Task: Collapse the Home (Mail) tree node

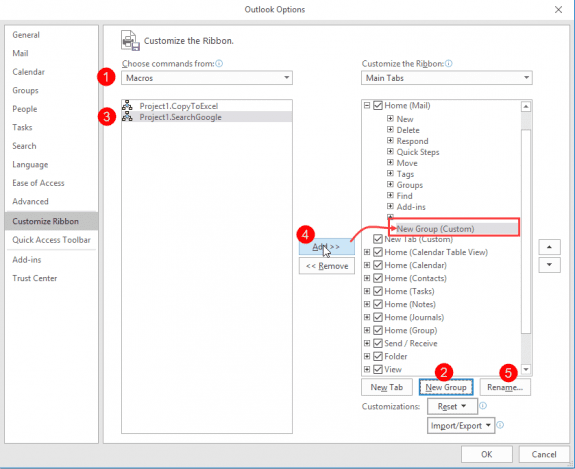Action: tap(367, 106)
